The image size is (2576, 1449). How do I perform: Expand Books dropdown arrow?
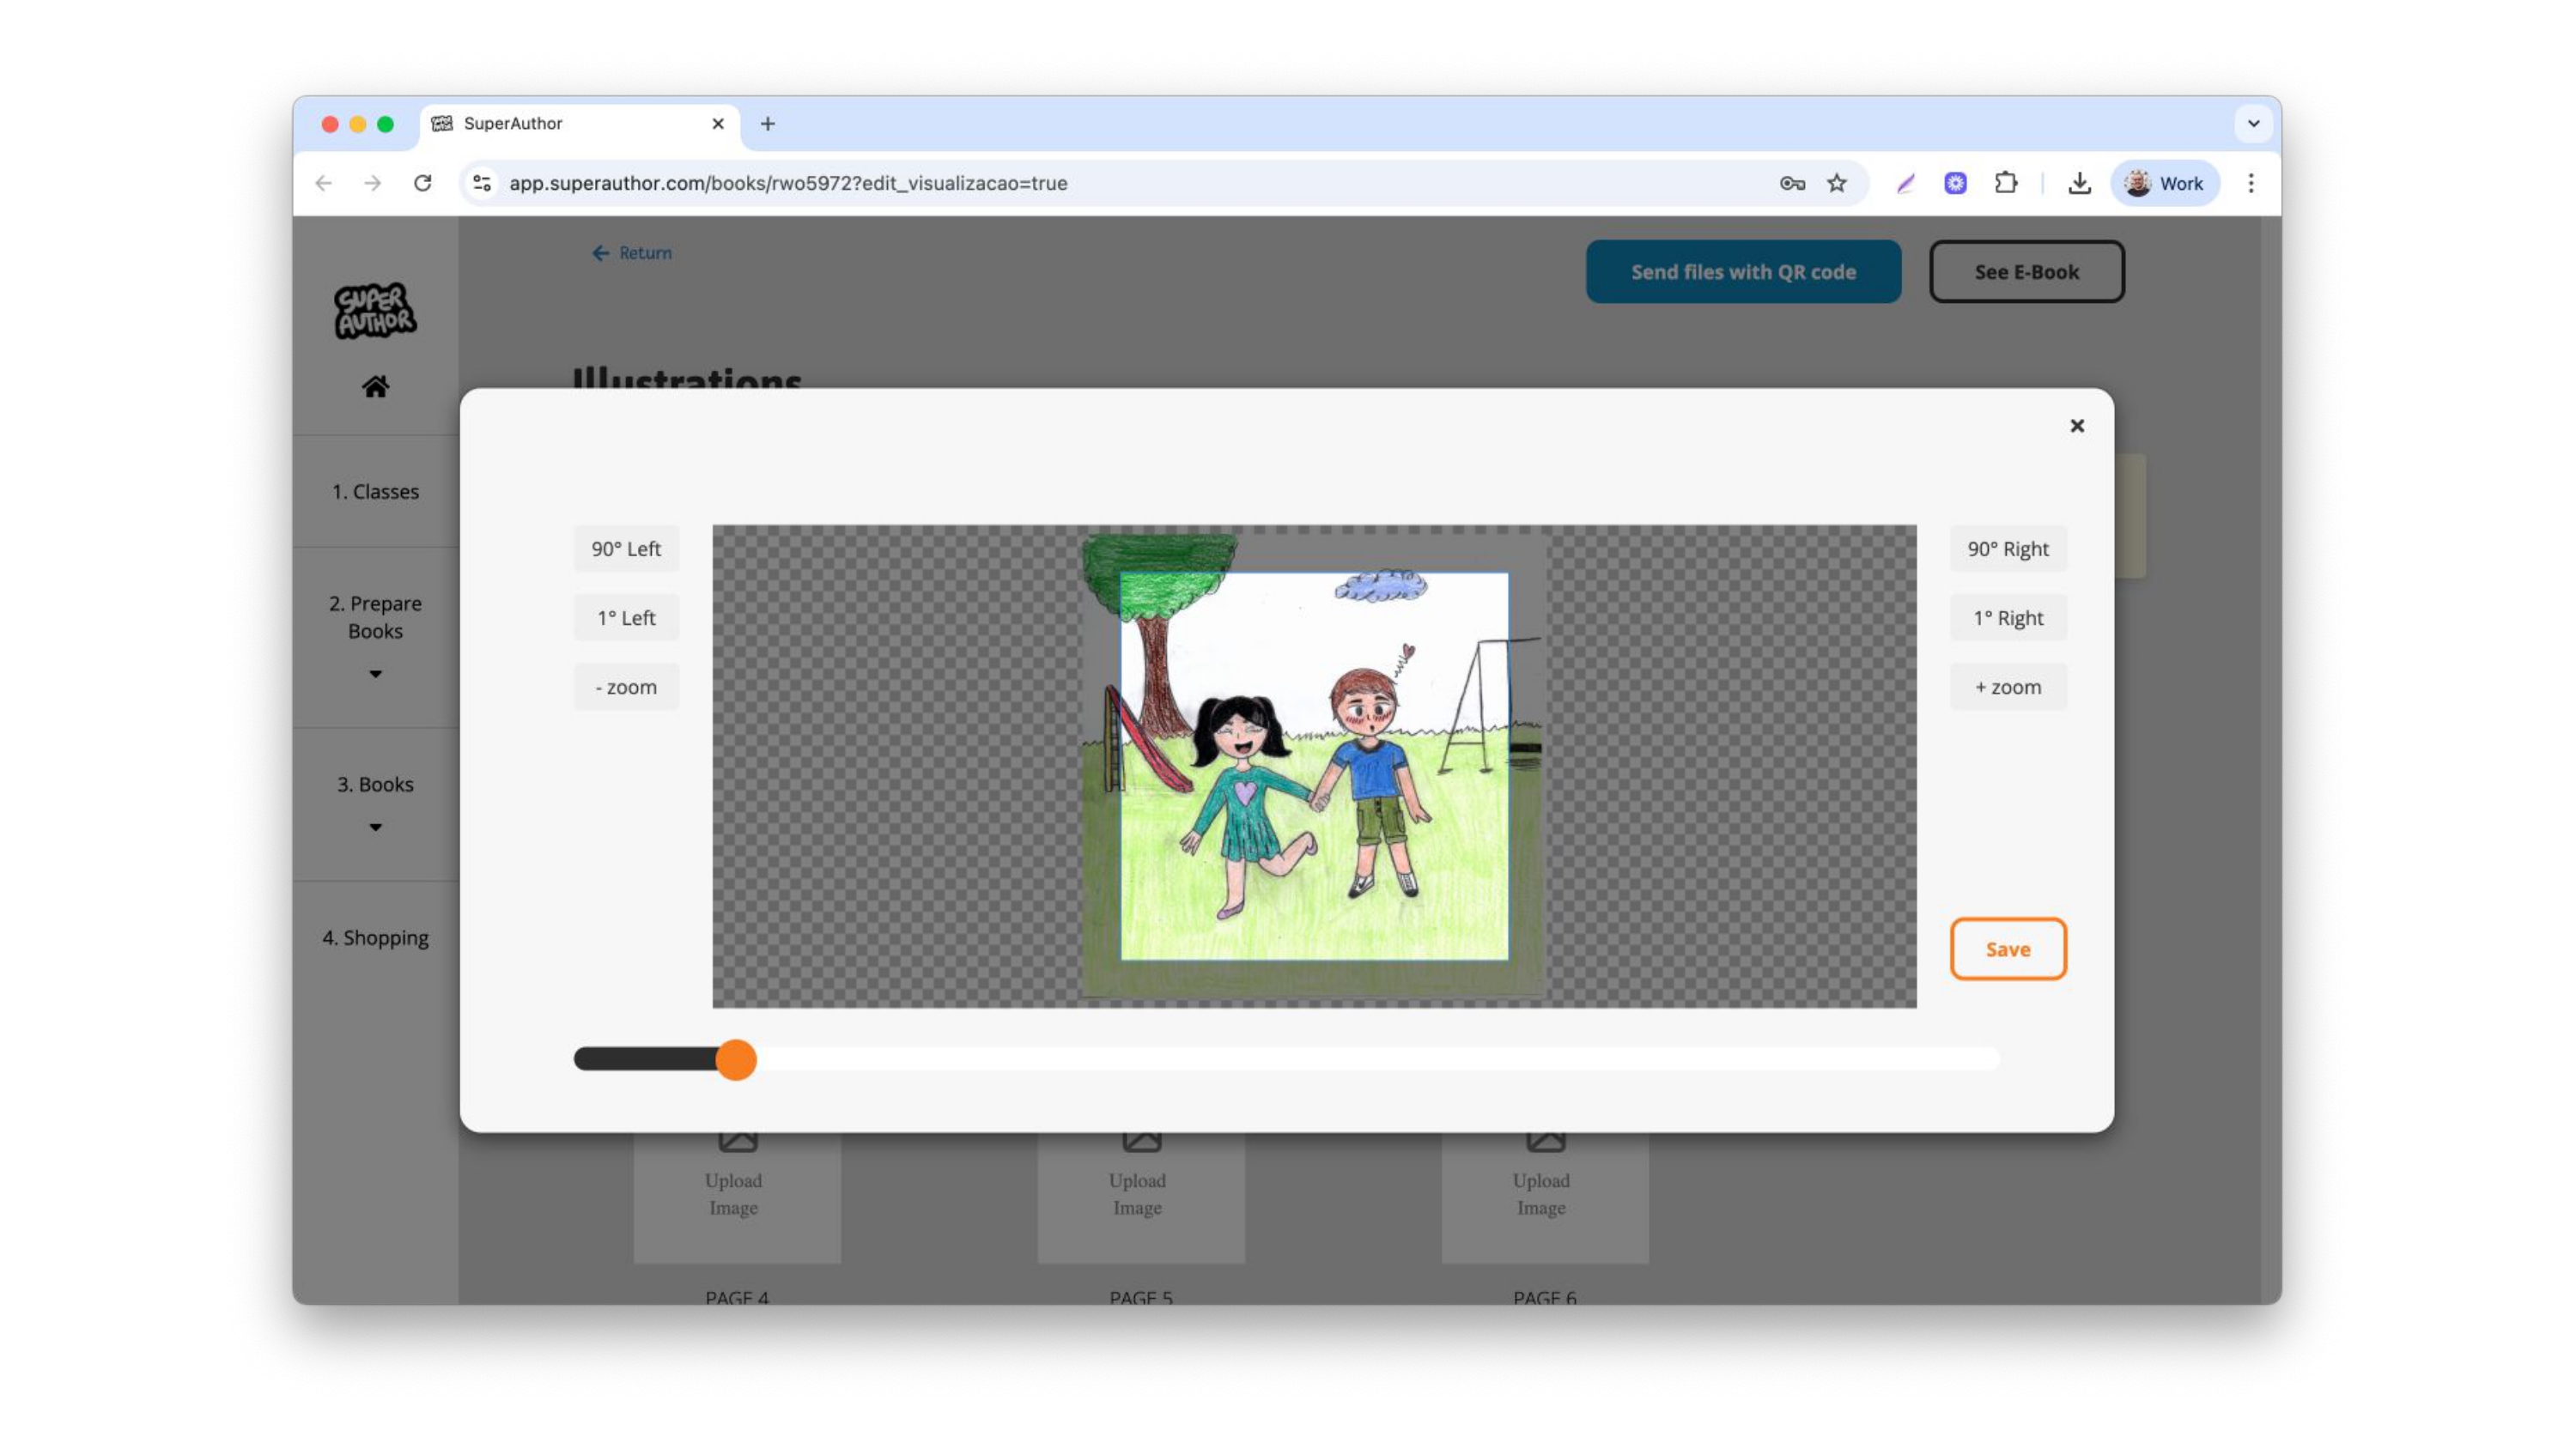pos(375,827)
